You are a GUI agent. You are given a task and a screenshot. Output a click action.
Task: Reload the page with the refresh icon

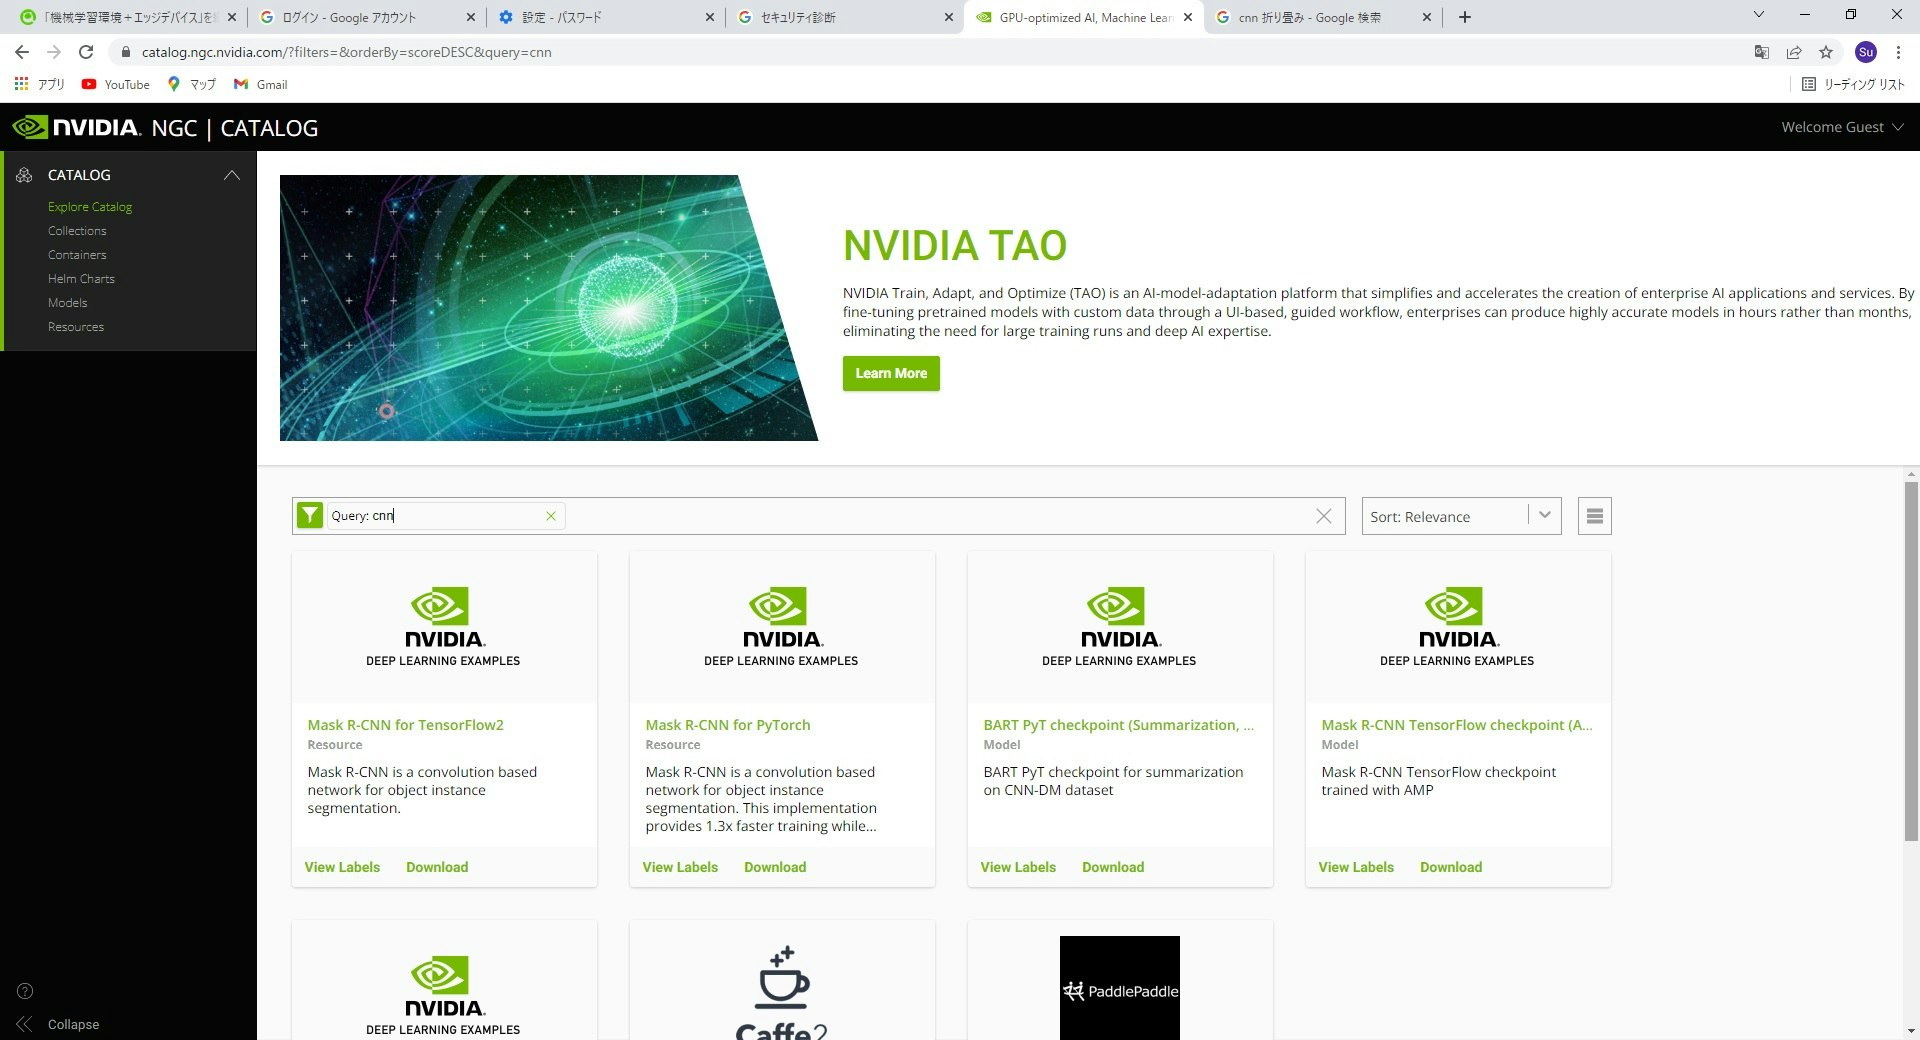point(85,52)
